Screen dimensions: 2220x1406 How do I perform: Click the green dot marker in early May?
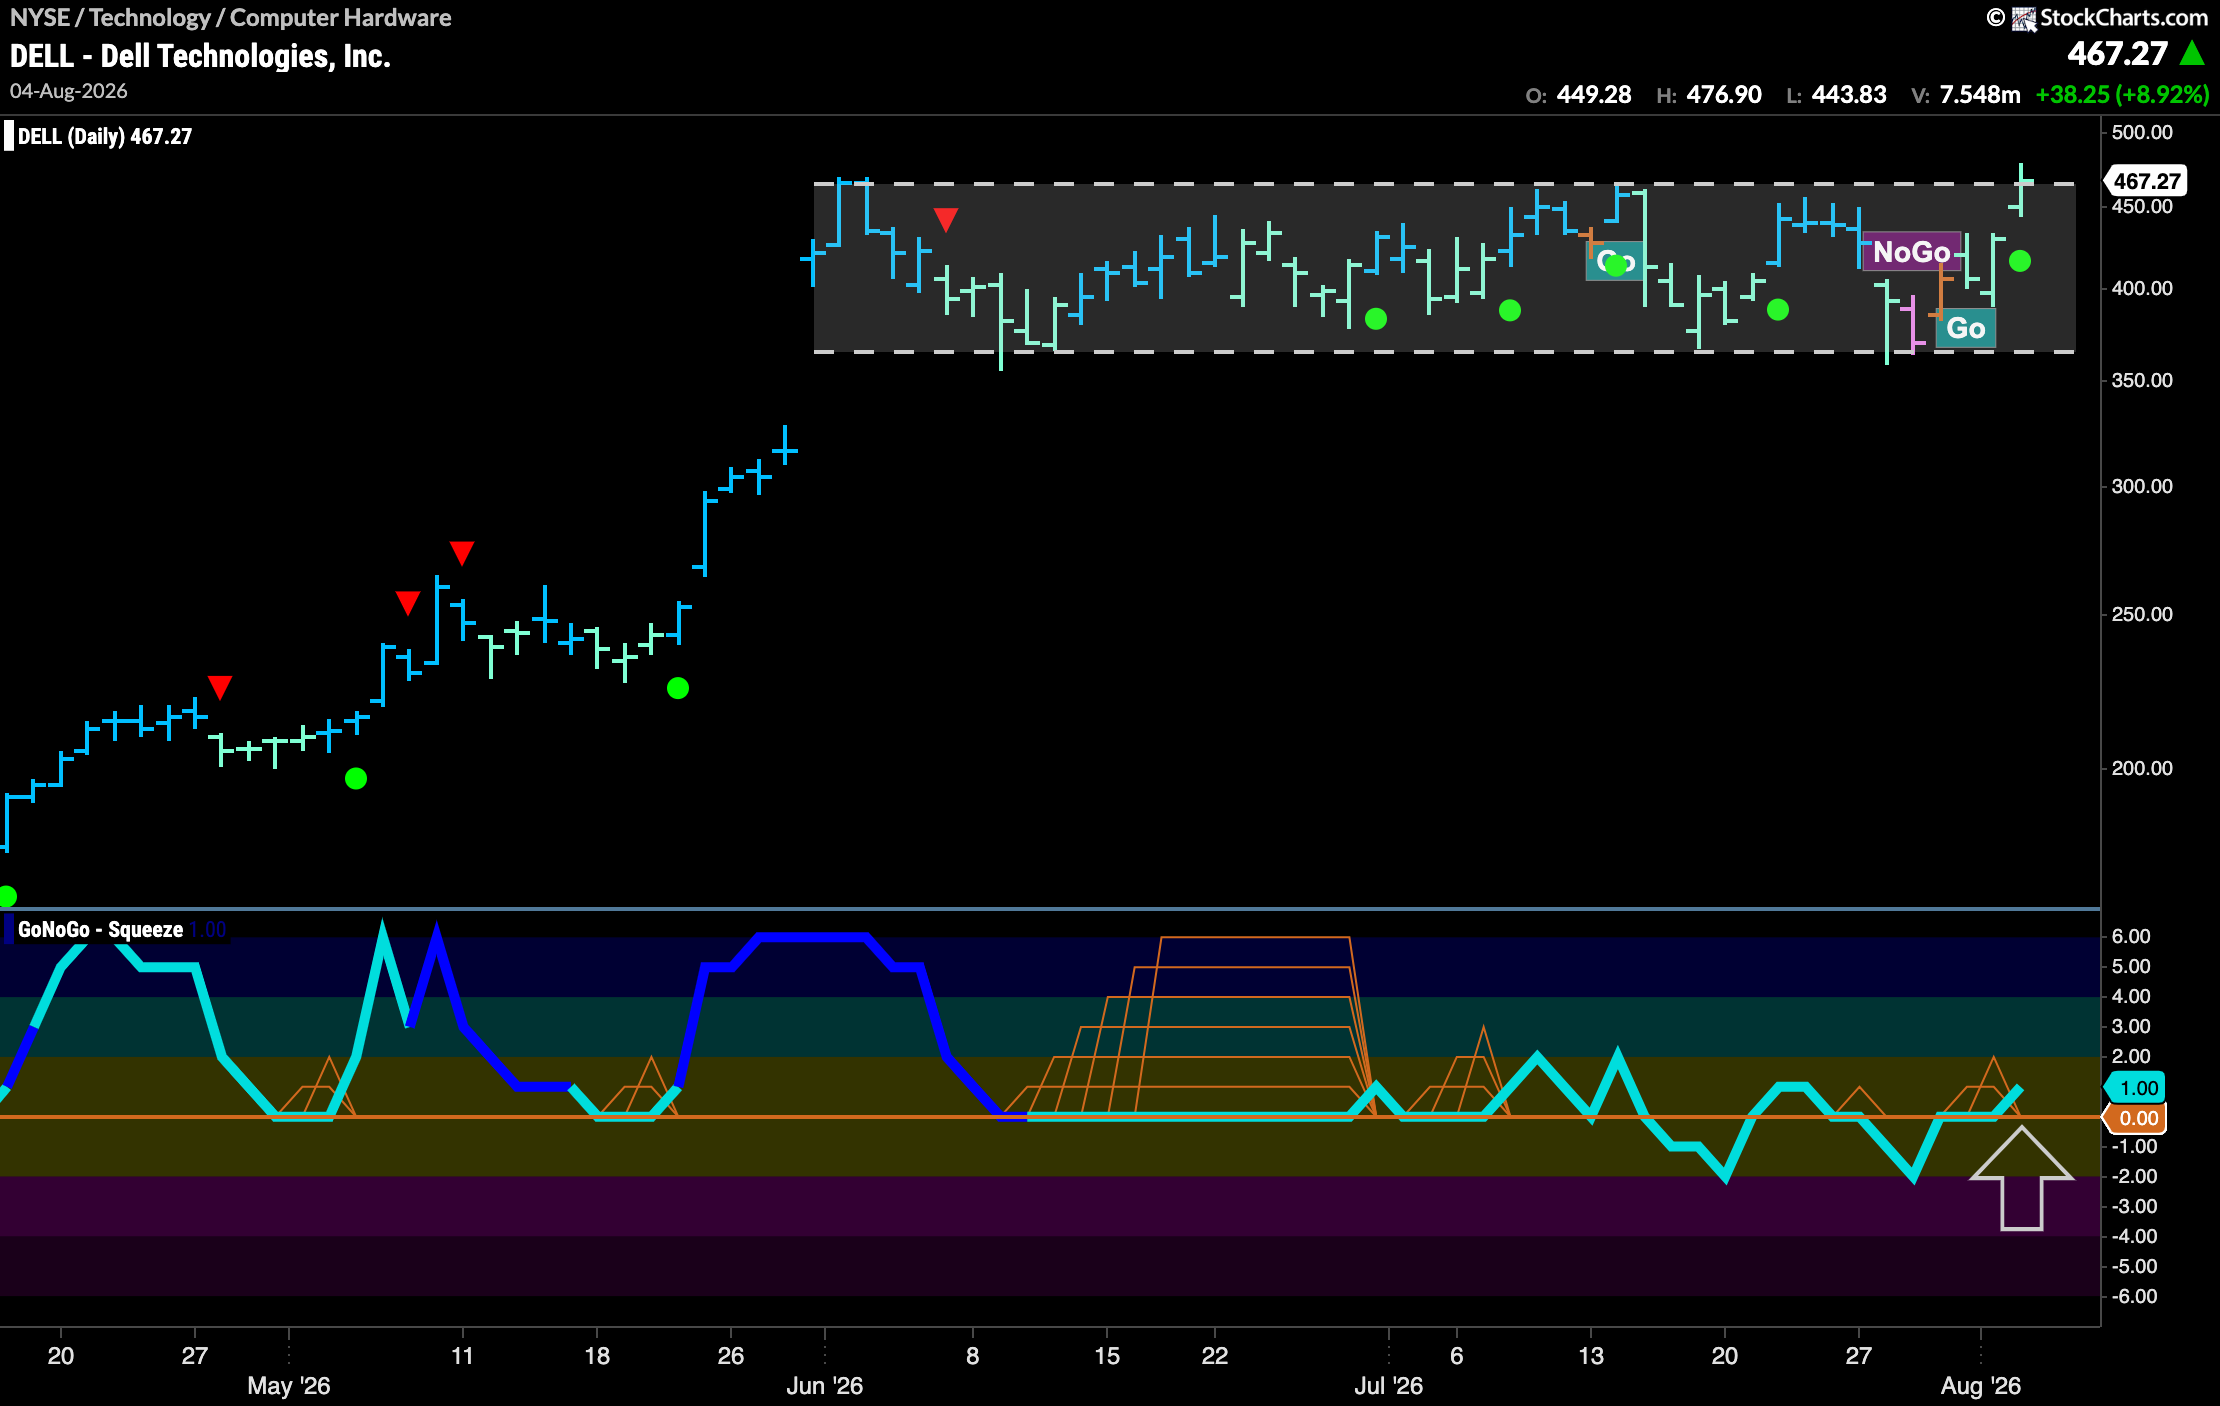point(356,778)
